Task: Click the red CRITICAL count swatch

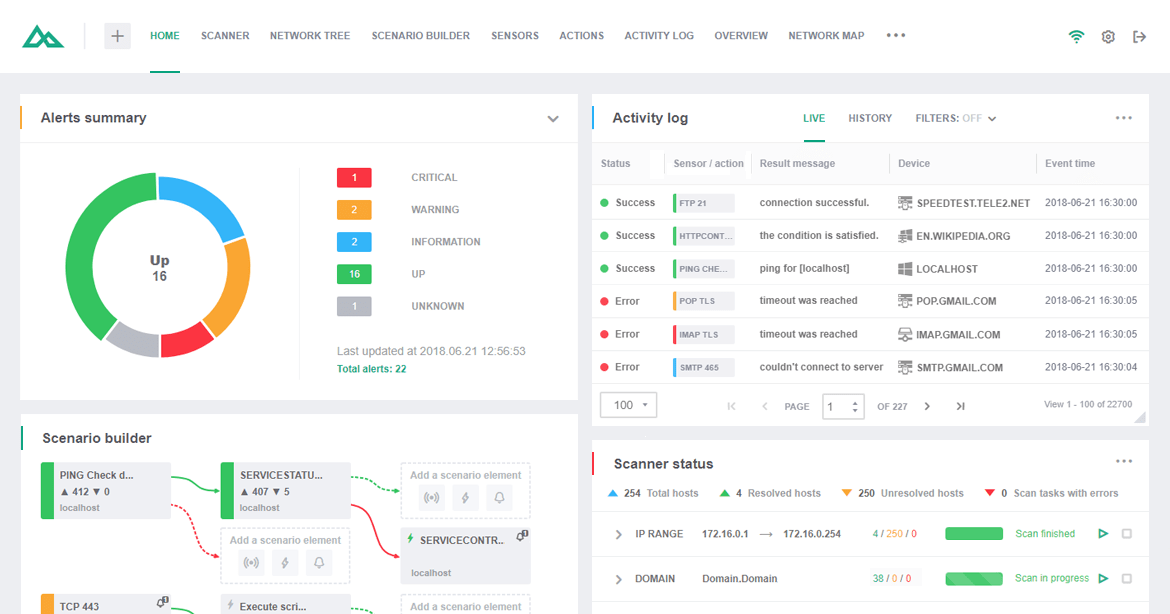Action: click(x=354, y=178)
